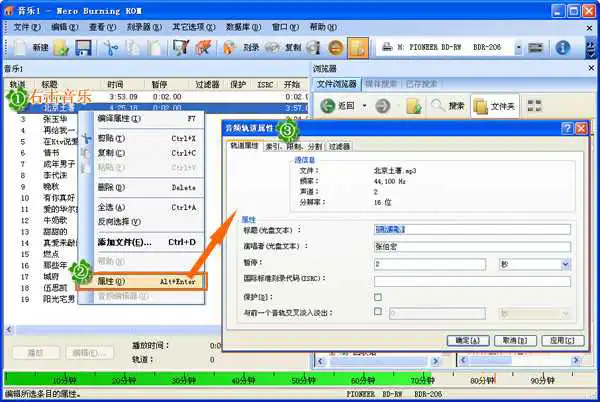Screen dimensions: 600x402
Task: Switch to 过滤器 tab in dialog
Action: [339, 146]
